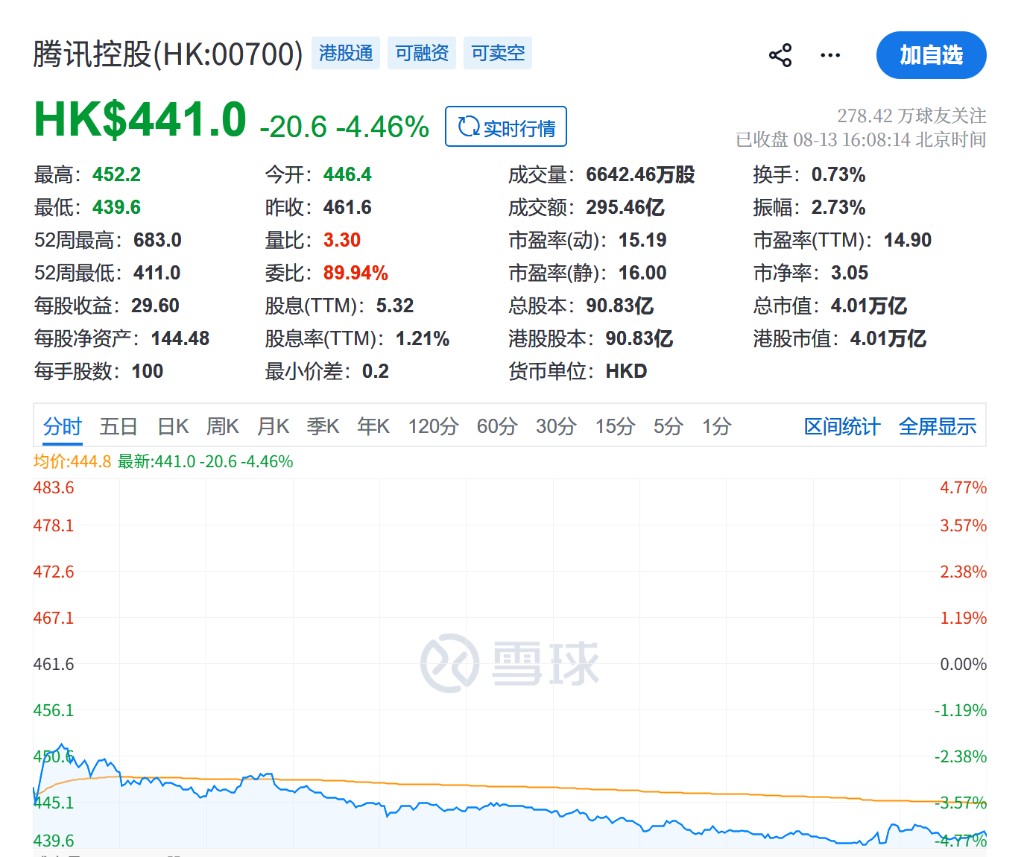The image size is (1024, 857).
Task: Click the 483.6 price axis label
Action: [x=54, y=487]
